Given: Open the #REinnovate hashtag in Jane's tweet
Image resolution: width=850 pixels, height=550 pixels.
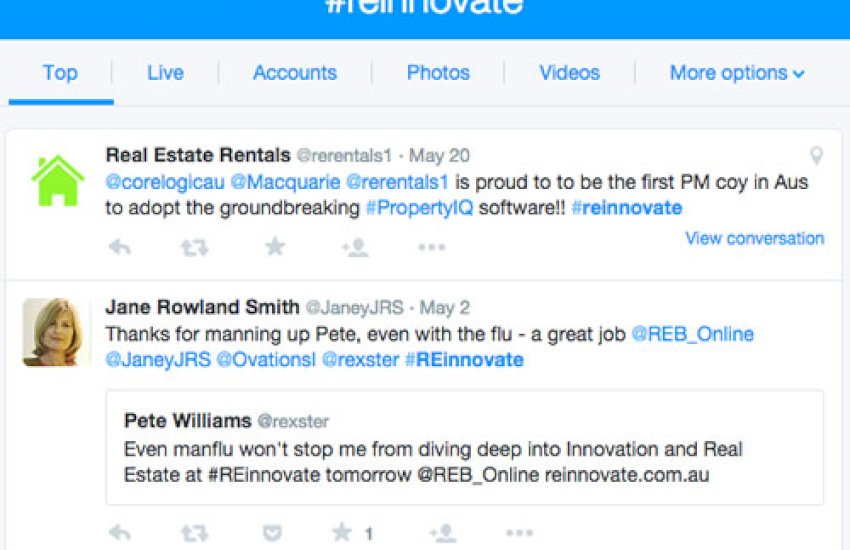Looking at the screenshot, I should (x=464, y=360).
